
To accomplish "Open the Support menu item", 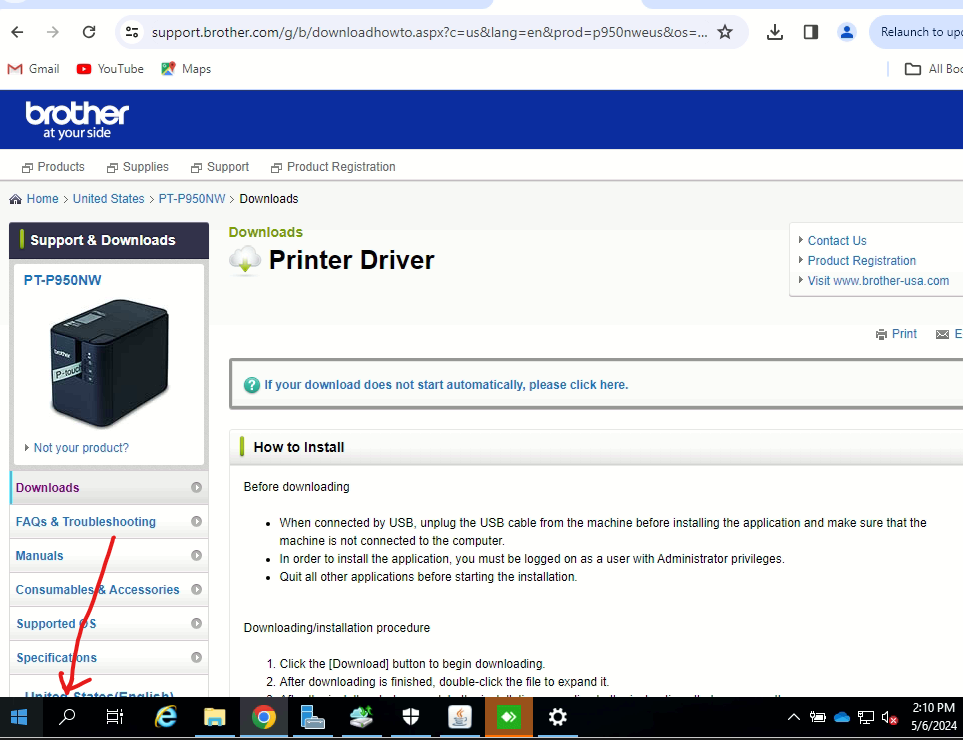I will (x=220, y=167).
